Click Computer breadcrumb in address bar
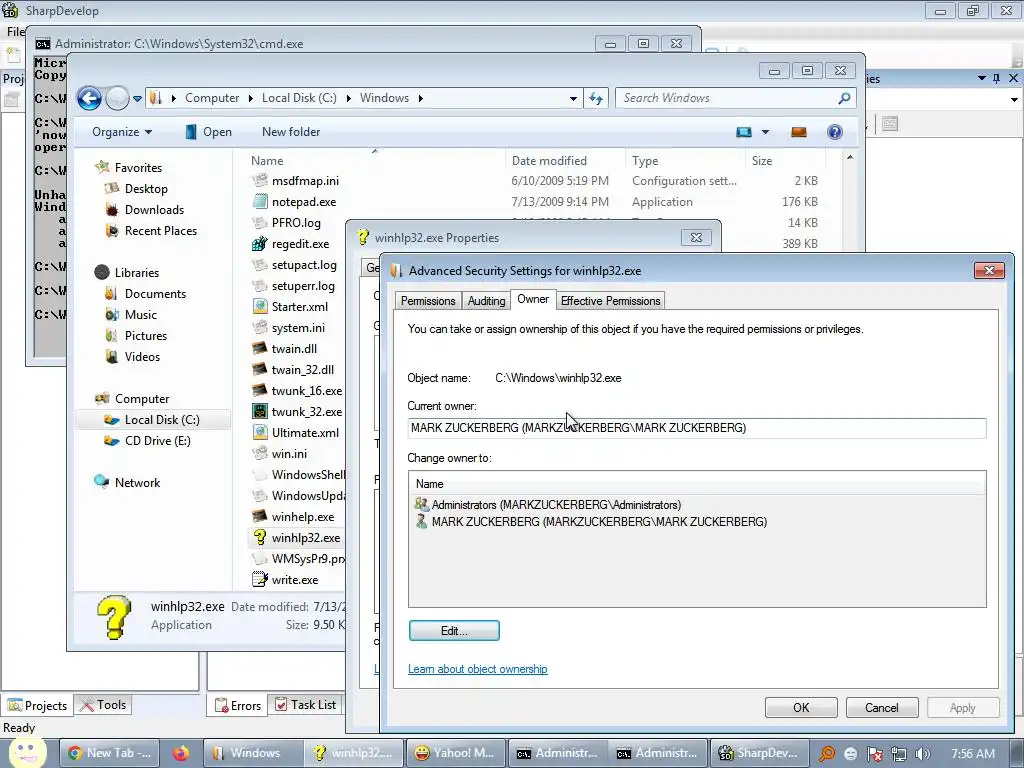This screenshot has width=1024, height=768. (212, 98)
